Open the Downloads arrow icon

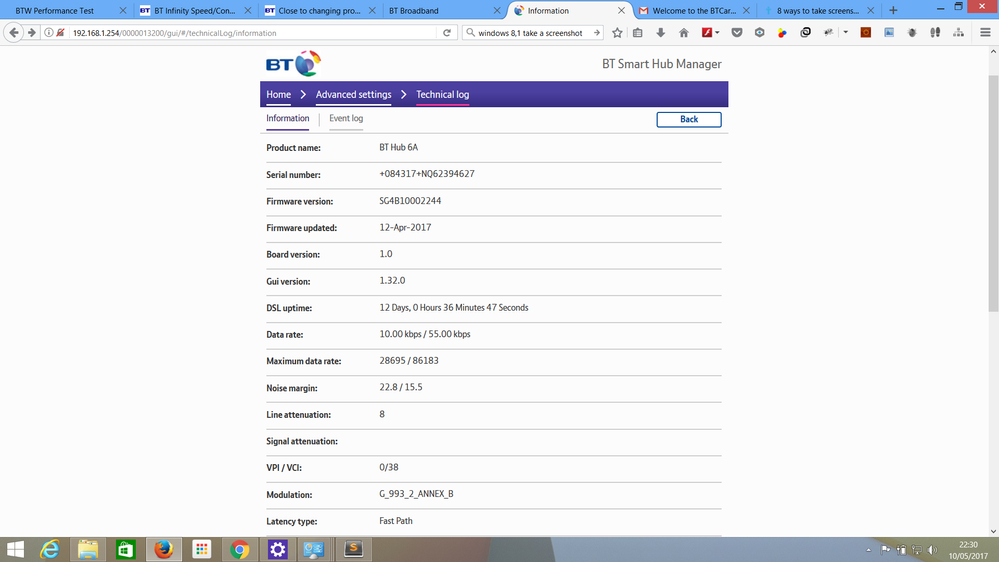click(x=661, y=32)
